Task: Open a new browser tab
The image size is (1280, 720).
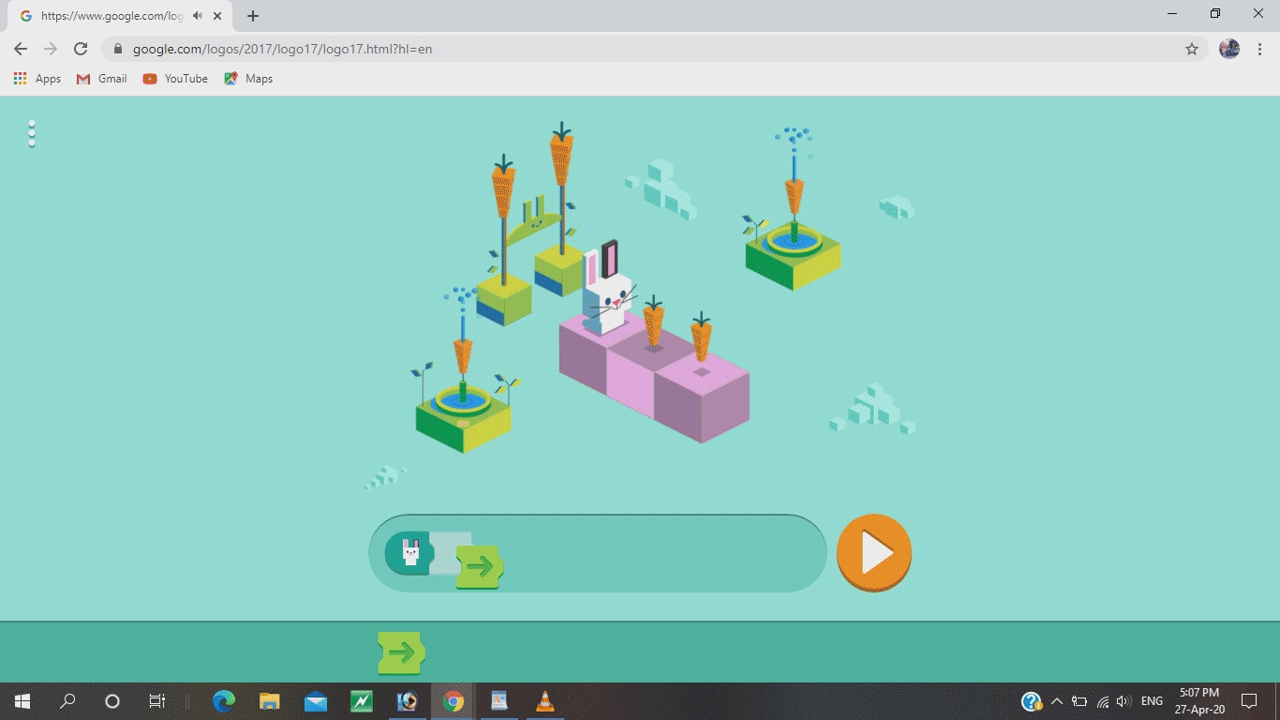Action: [253, 16]
